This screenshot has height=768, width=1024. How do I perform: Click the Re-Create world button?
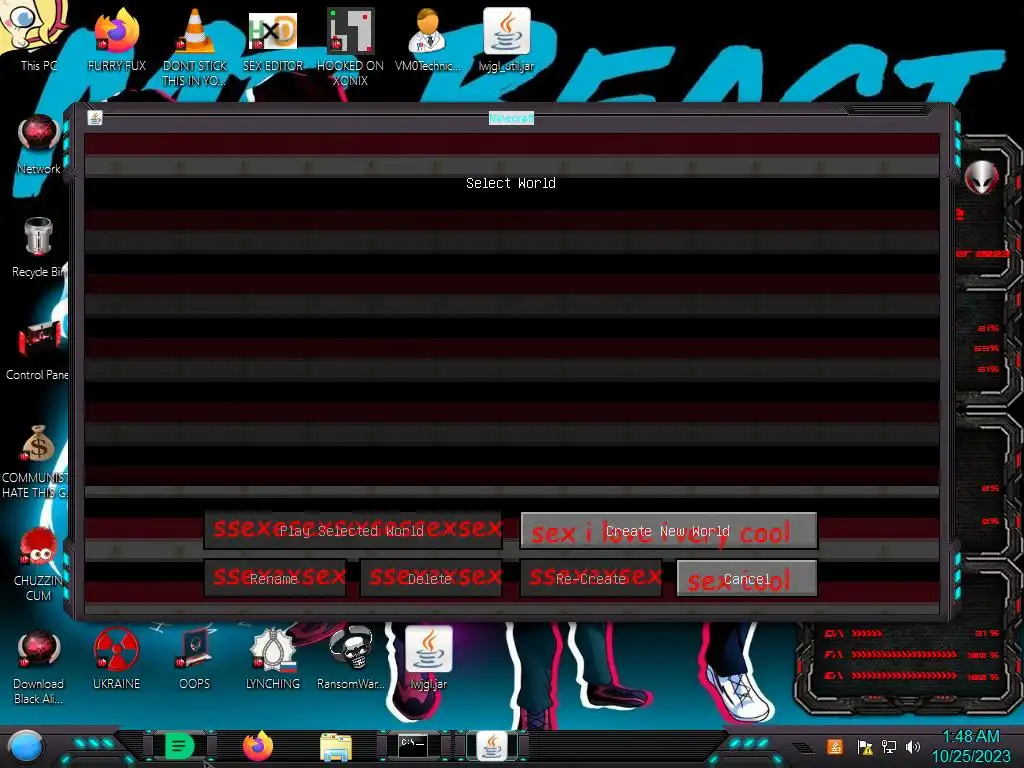point(591,578)
